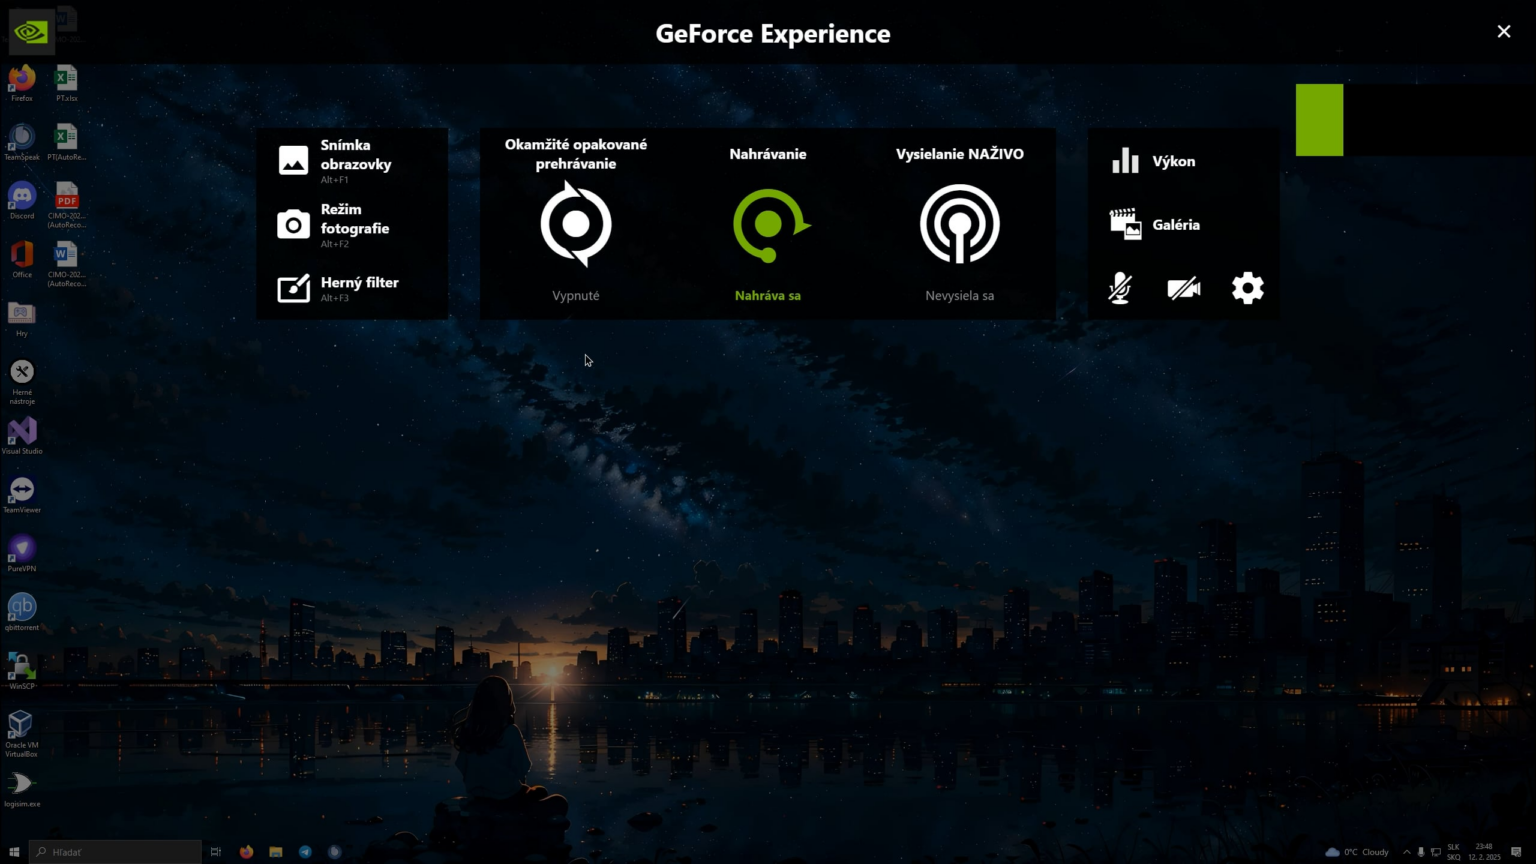1536x864 pixels.
Task: Open the Galéria gallery
Action: [x=1155, y=225]
